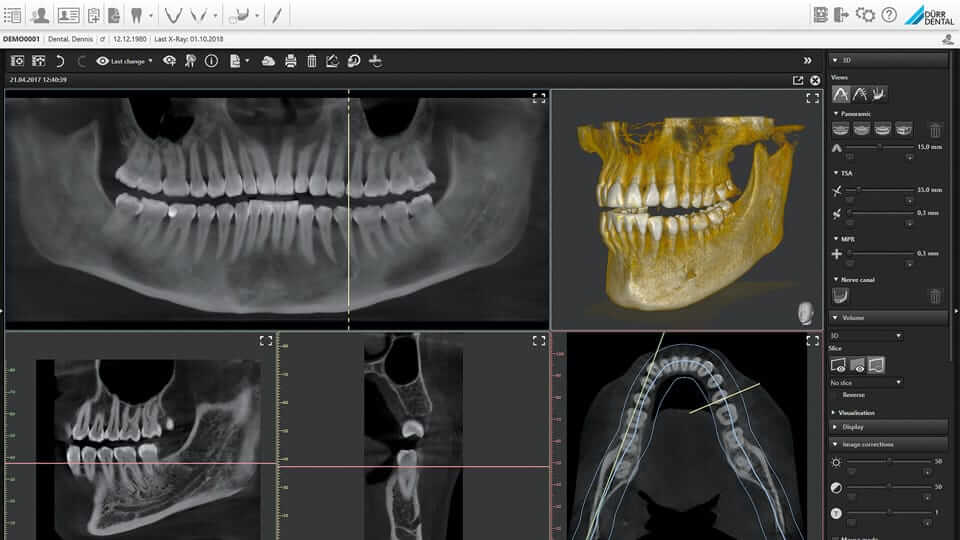Maximize the 3D rendering viewport
Screen dimensions: 960x540
click(x=812, y=98)
